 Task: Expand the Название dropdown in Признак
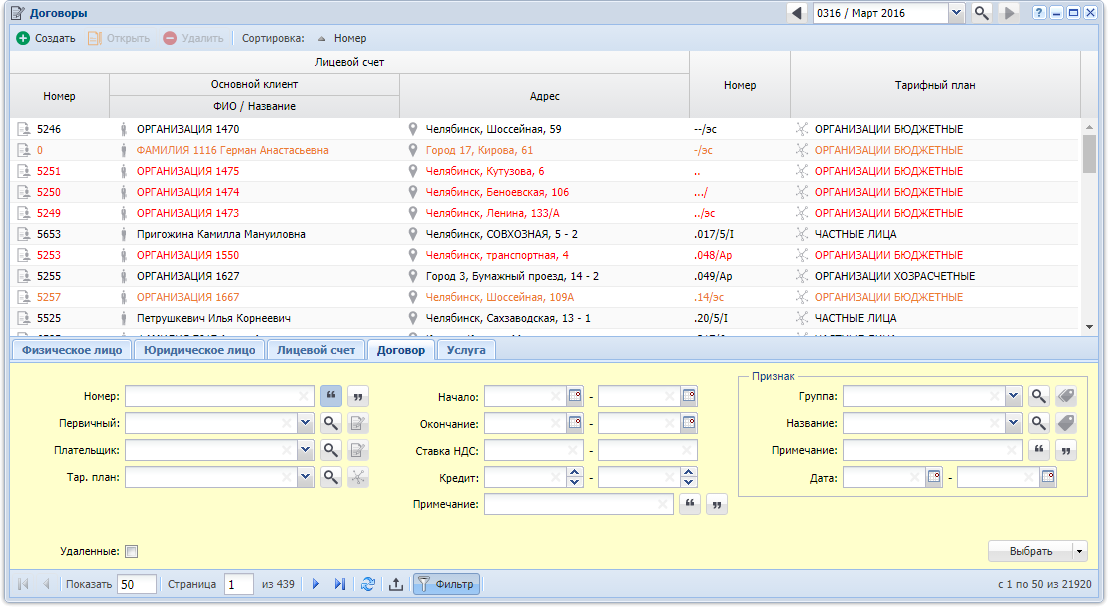tap(1013, 423)
